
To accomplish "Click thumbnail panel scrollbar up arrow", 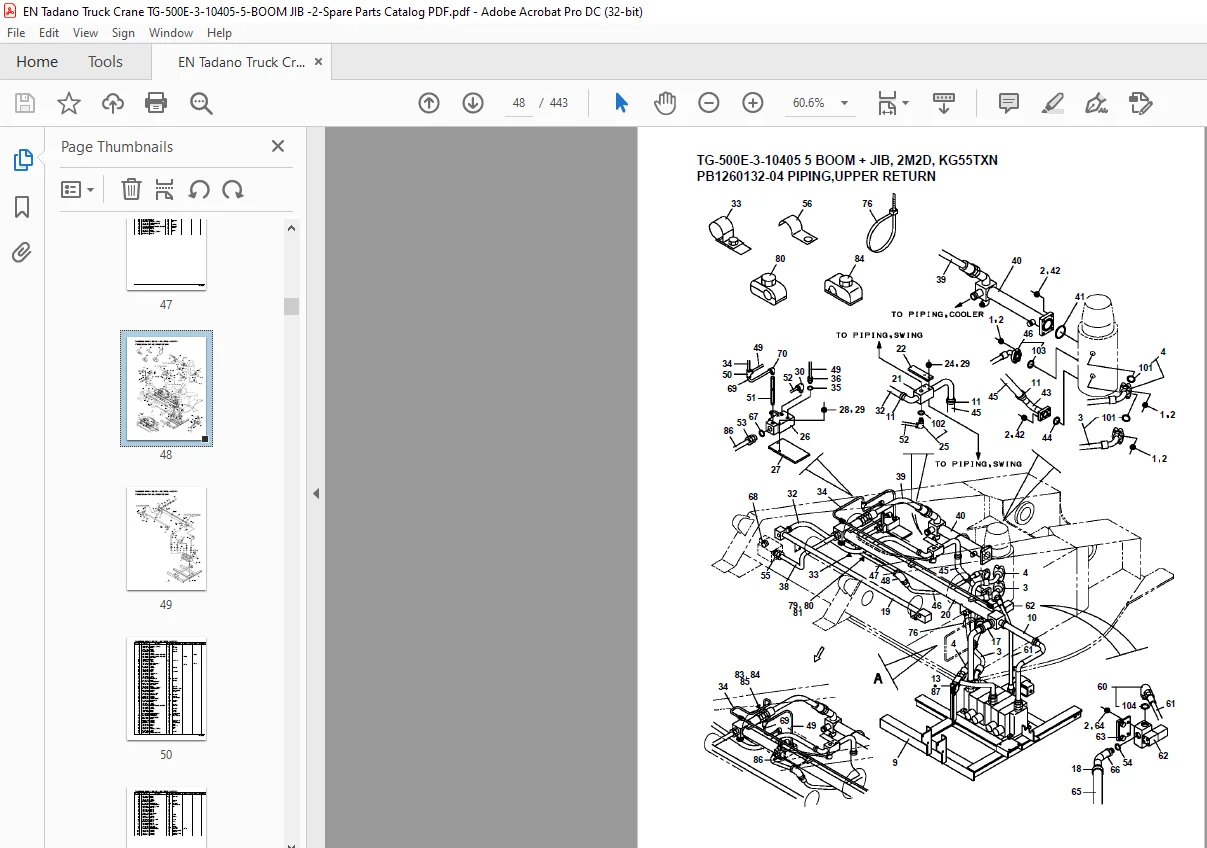I will pos(291,228).
